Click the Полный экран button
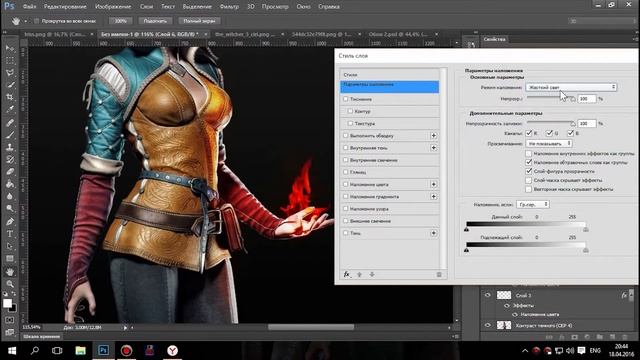640x360 pixels. pyautogui.click(x=199, y=21)
